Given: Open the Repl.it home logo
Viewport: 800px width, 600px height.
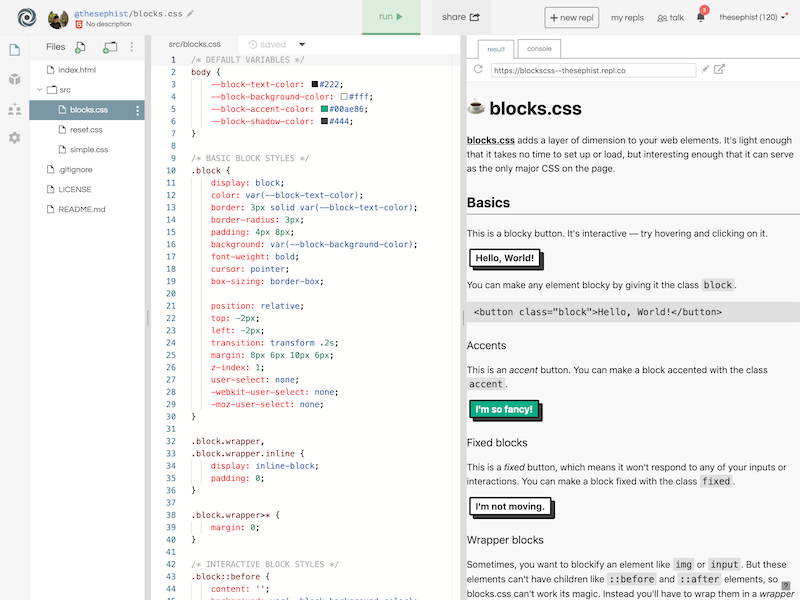Looking at the screenshot, I should (x=27, y=17).
